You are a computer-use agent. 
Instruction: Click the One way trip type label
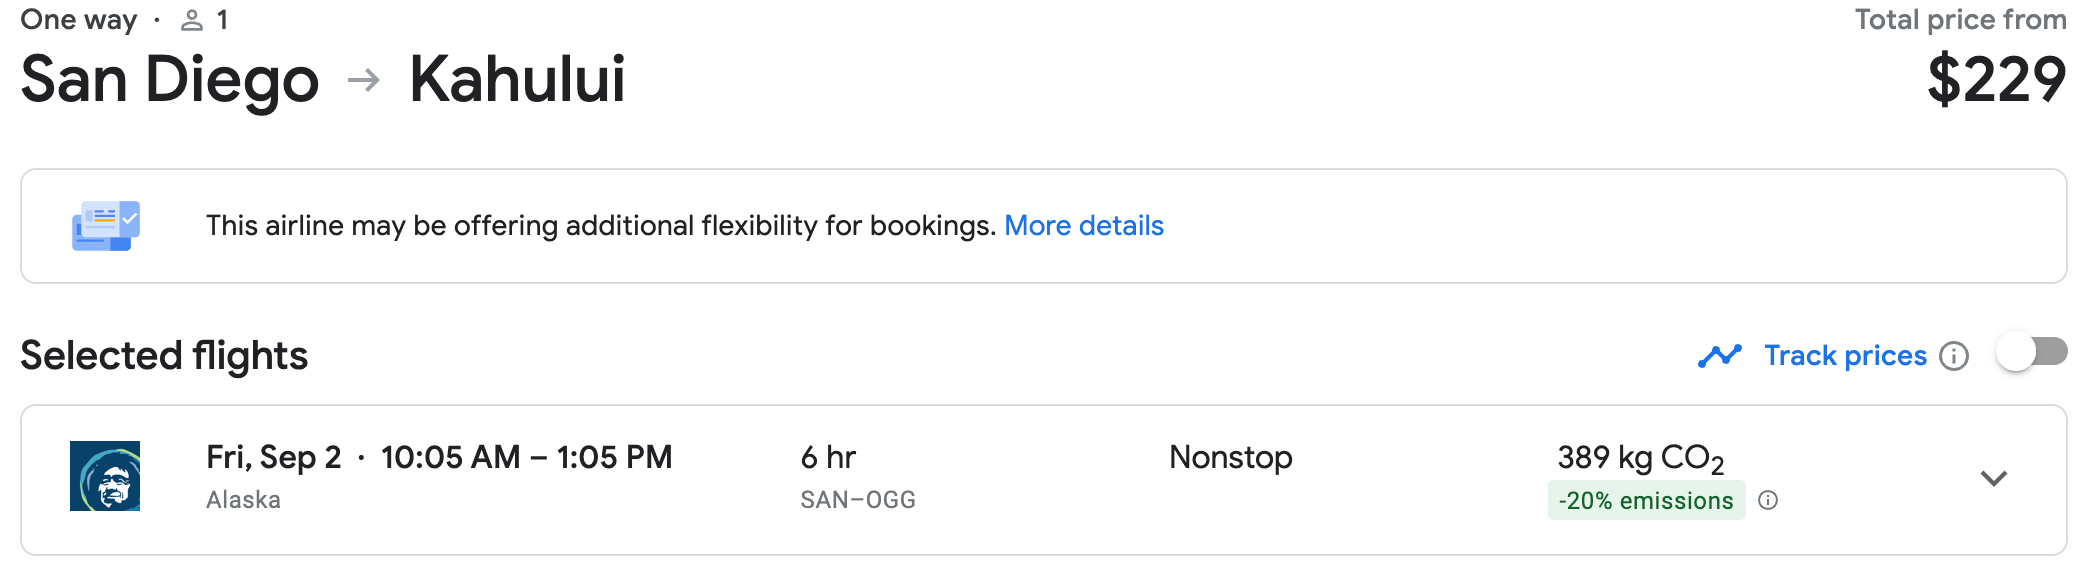click(x=79, y=20)
